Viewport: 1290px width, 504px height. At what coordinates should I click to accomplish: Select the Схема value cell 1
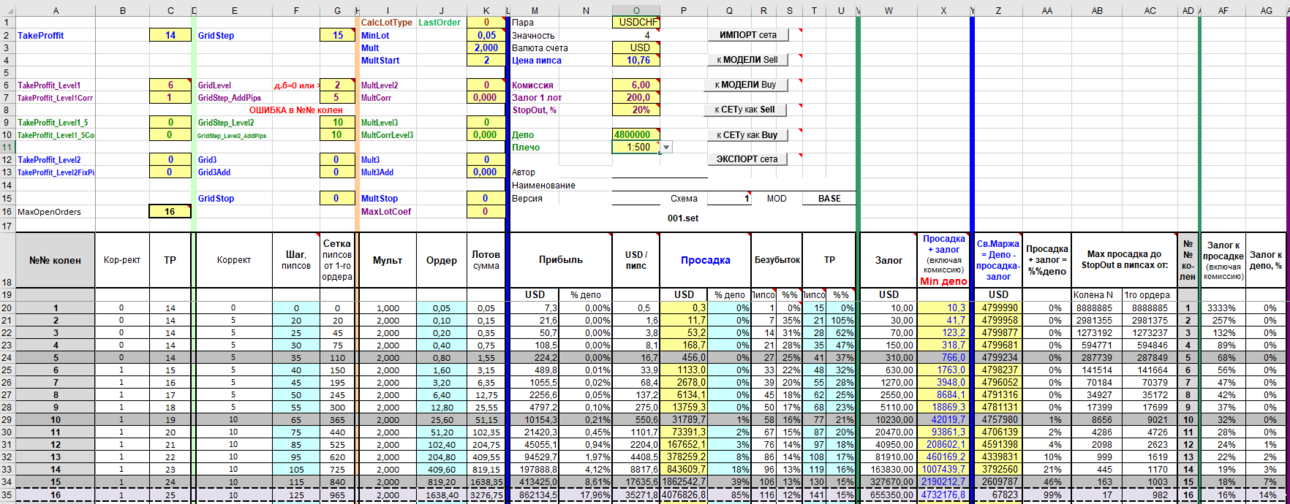[731, 199]
